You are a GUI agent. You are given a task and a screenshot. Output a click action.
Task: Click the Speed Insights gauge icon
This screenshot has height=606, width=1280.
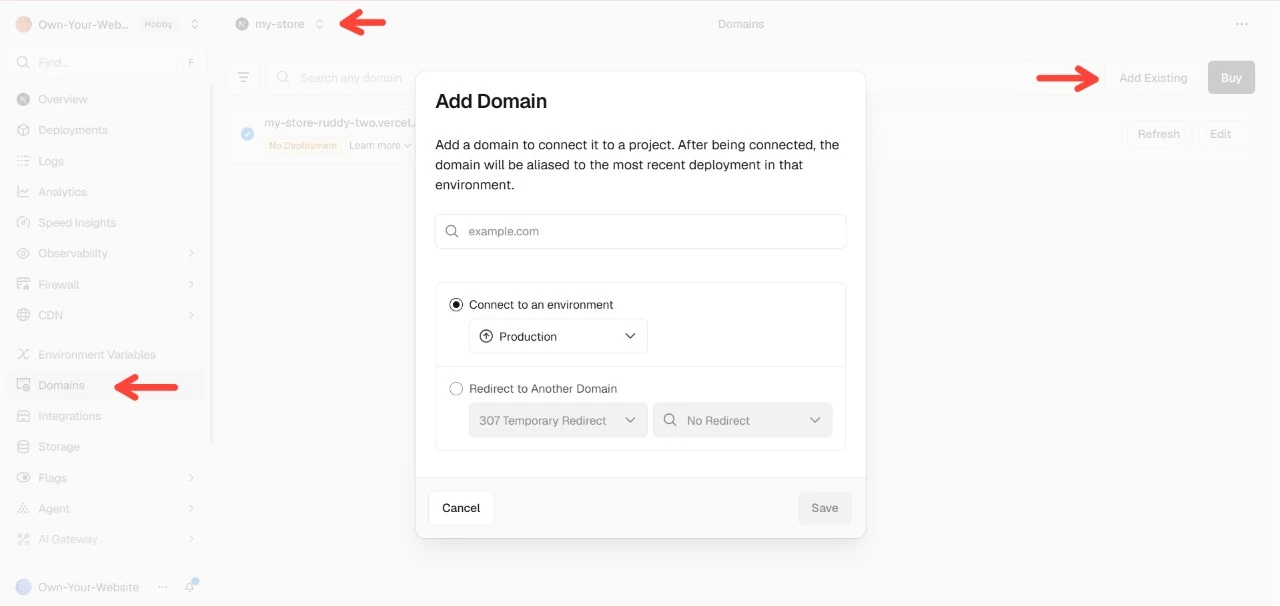[x=23, y=223]
